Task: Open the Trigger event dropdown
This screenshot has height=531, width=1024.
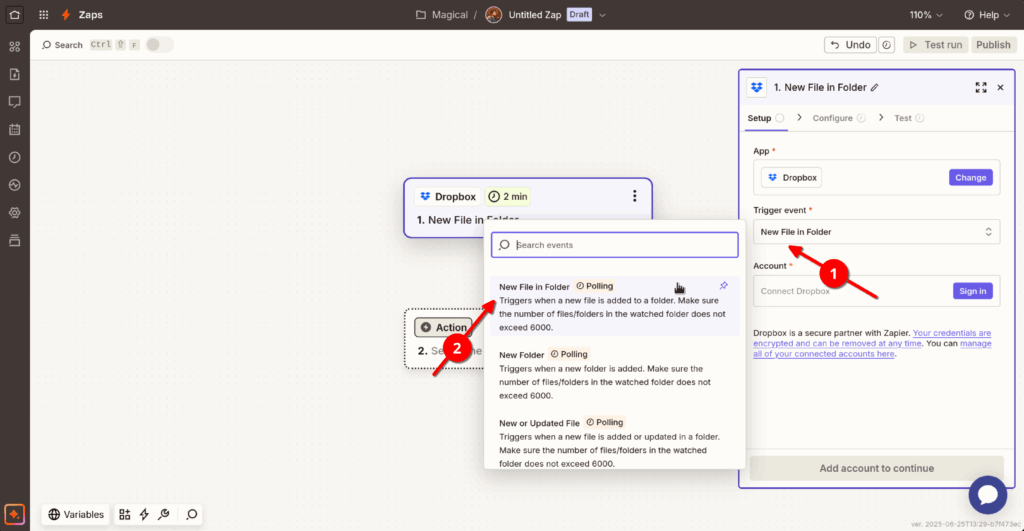Action: pyautogui.click(x=876, y=232)
